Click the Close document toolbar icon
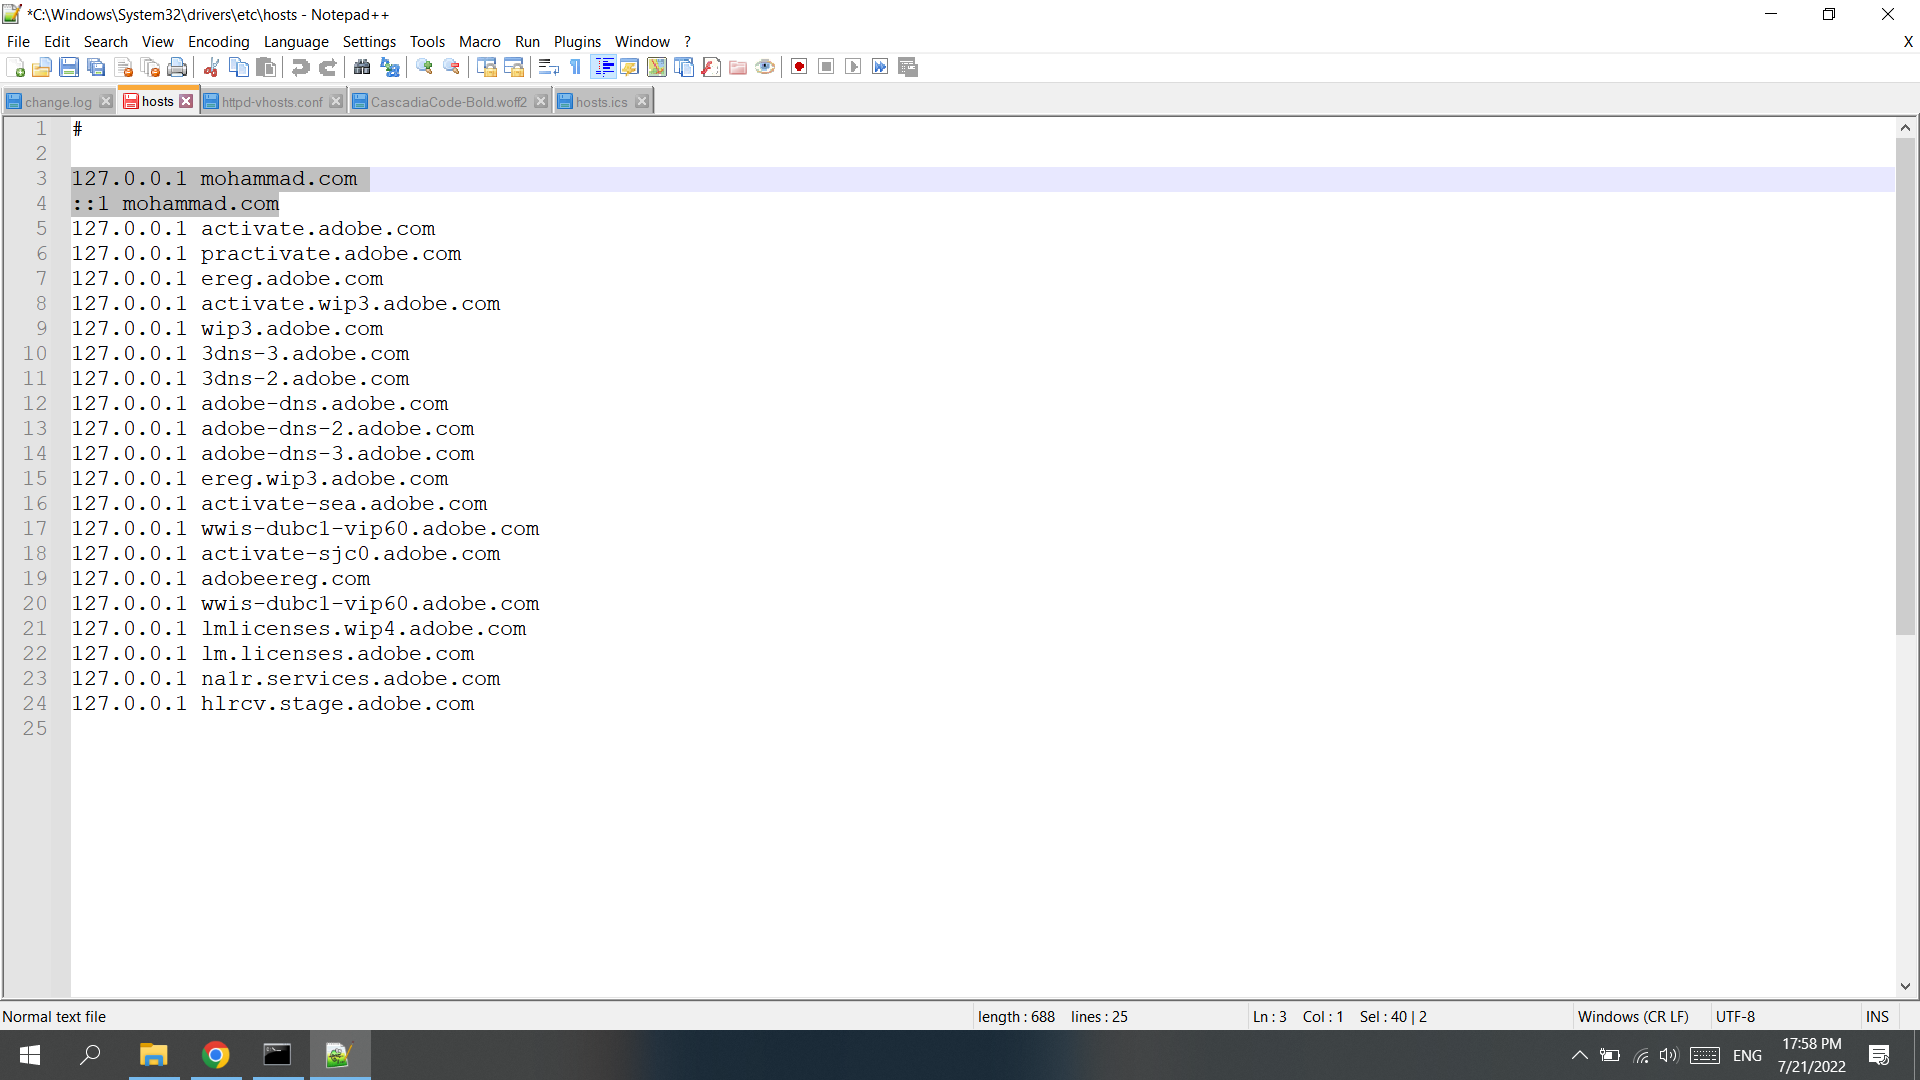The image size is (1920, 1080). [x=124, y=67]
